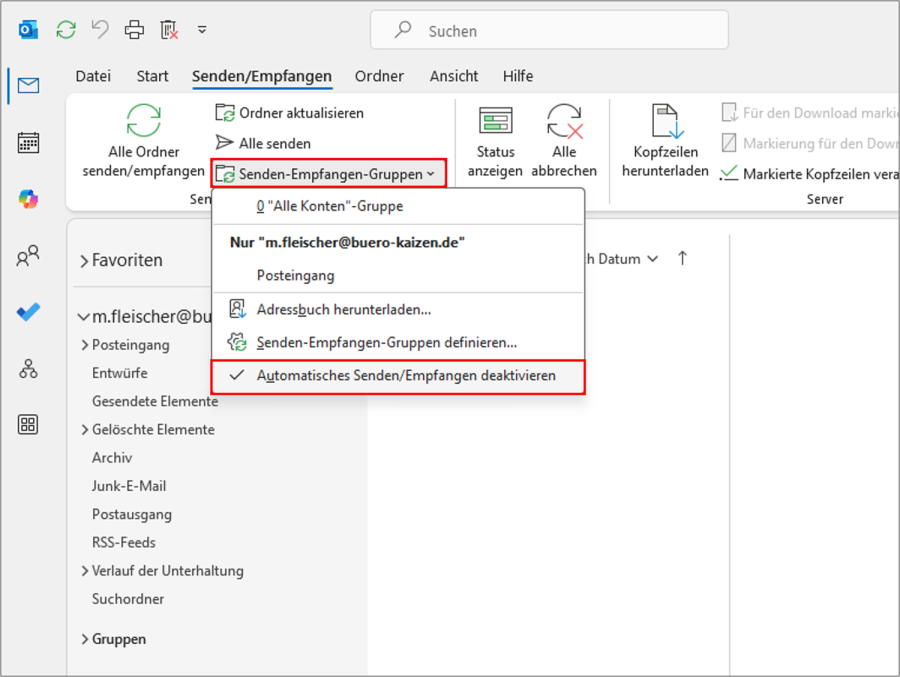Switch to the Ordner ribbon tab

377,76
